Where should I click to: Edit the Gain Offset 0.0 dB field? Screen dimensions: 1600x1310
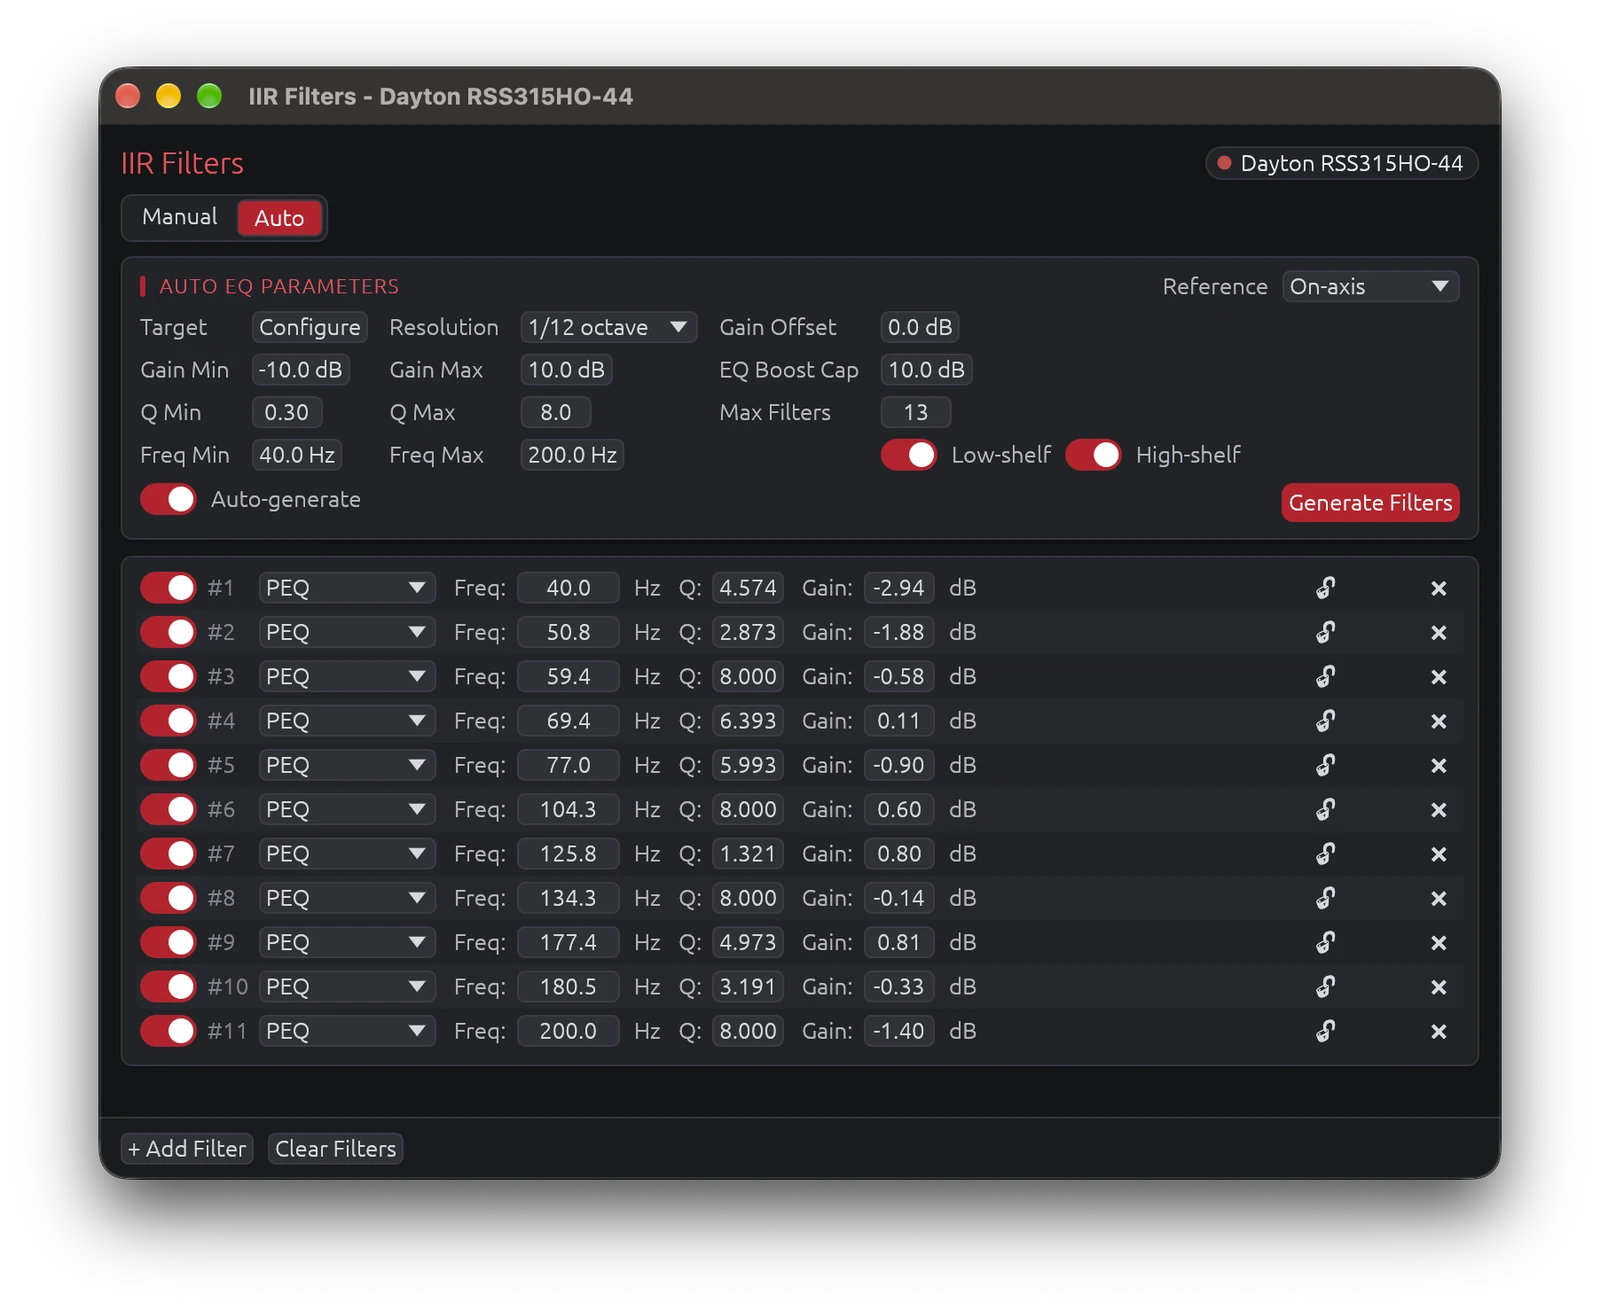pos(920,327)
